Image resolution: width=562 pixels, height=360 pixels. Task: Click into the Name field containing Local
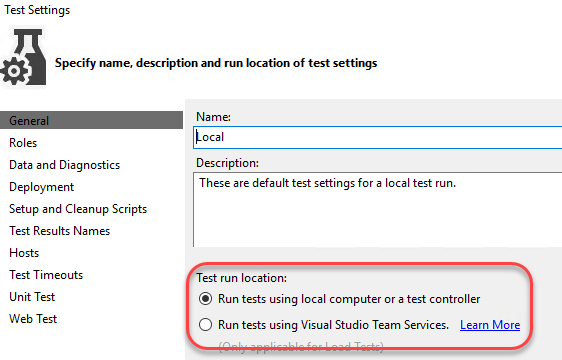[377, 137]
